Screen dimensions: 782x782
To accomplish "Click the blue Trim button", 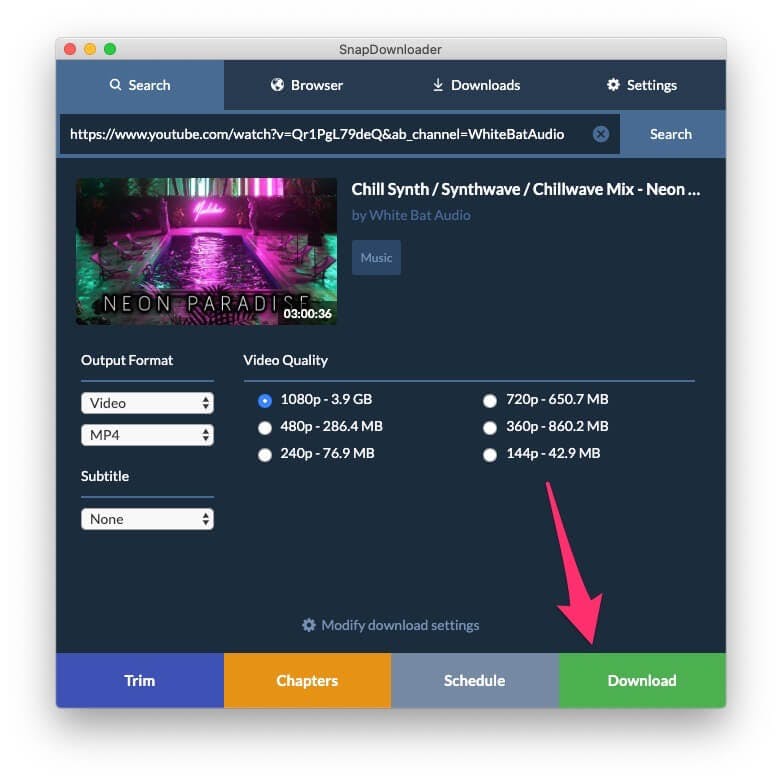I will (140, 680).
